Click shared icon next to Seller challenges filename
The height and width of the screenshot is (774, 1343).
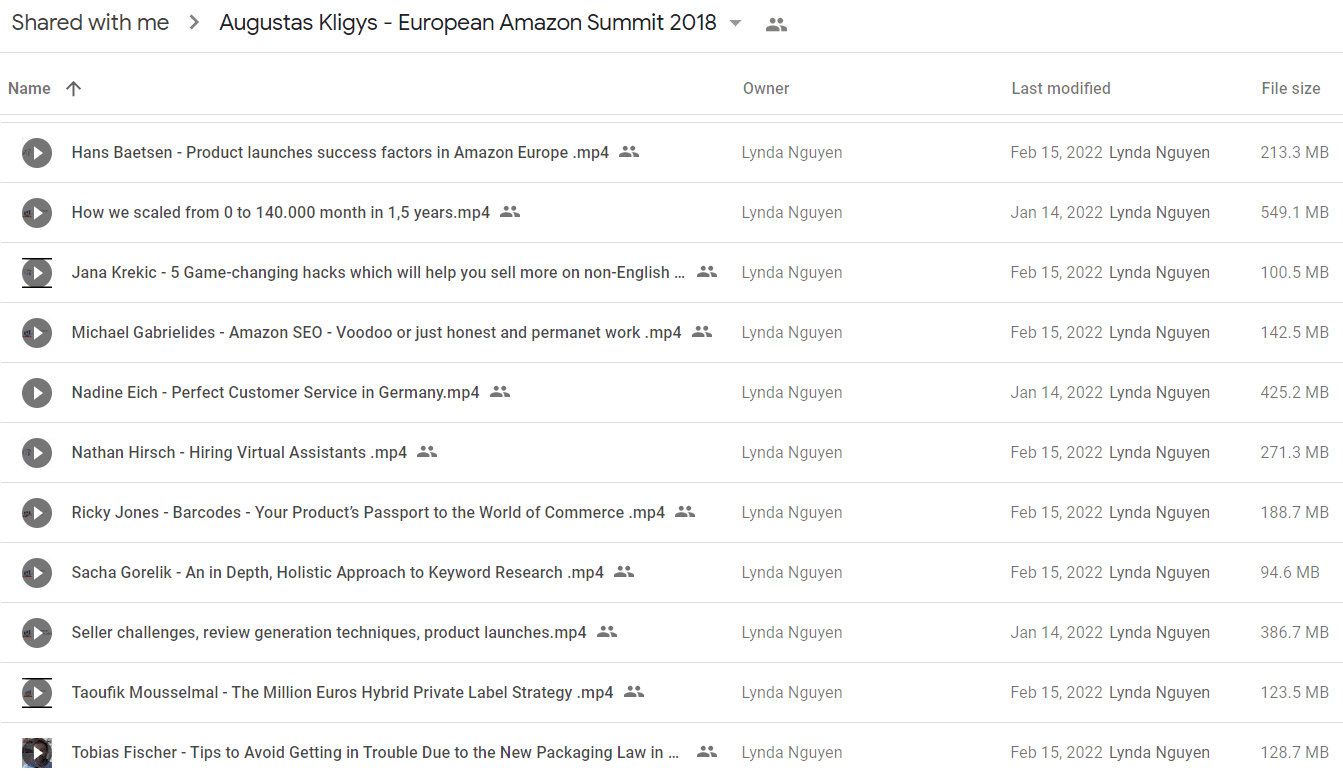(607, 632)
